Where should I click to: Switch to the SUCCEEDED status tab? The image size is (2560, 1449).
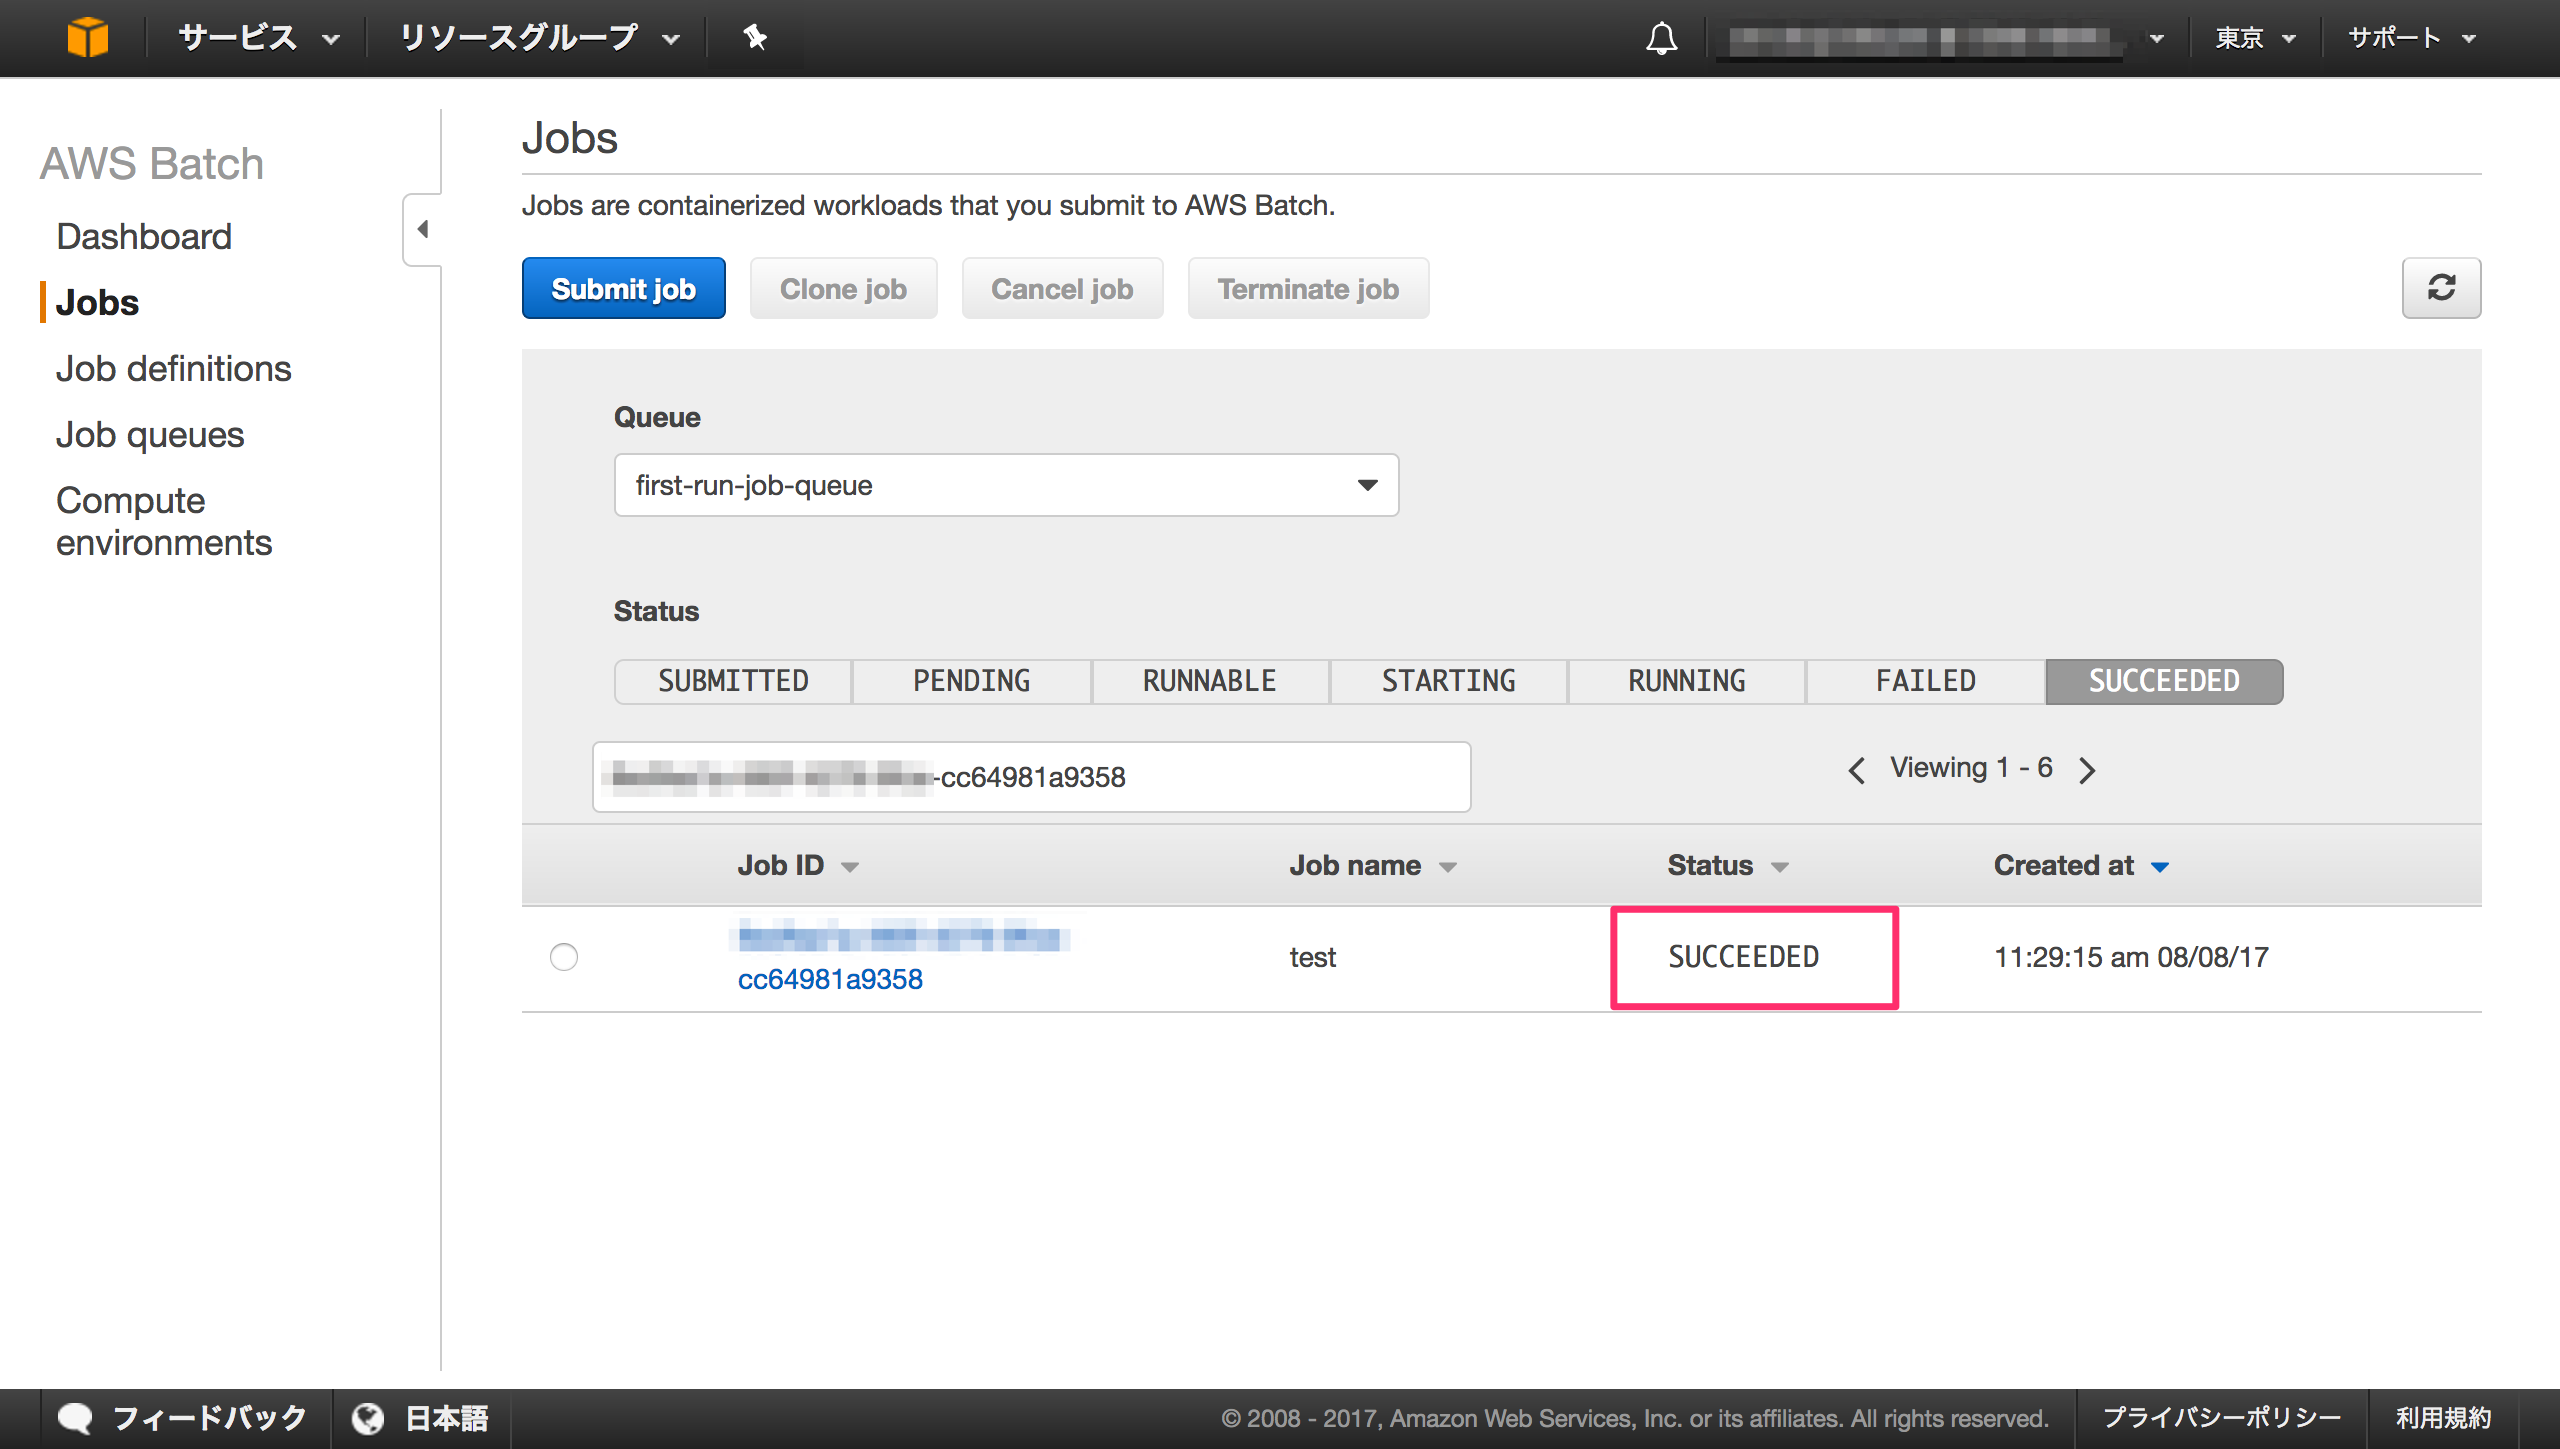(x=2163, y=681)
